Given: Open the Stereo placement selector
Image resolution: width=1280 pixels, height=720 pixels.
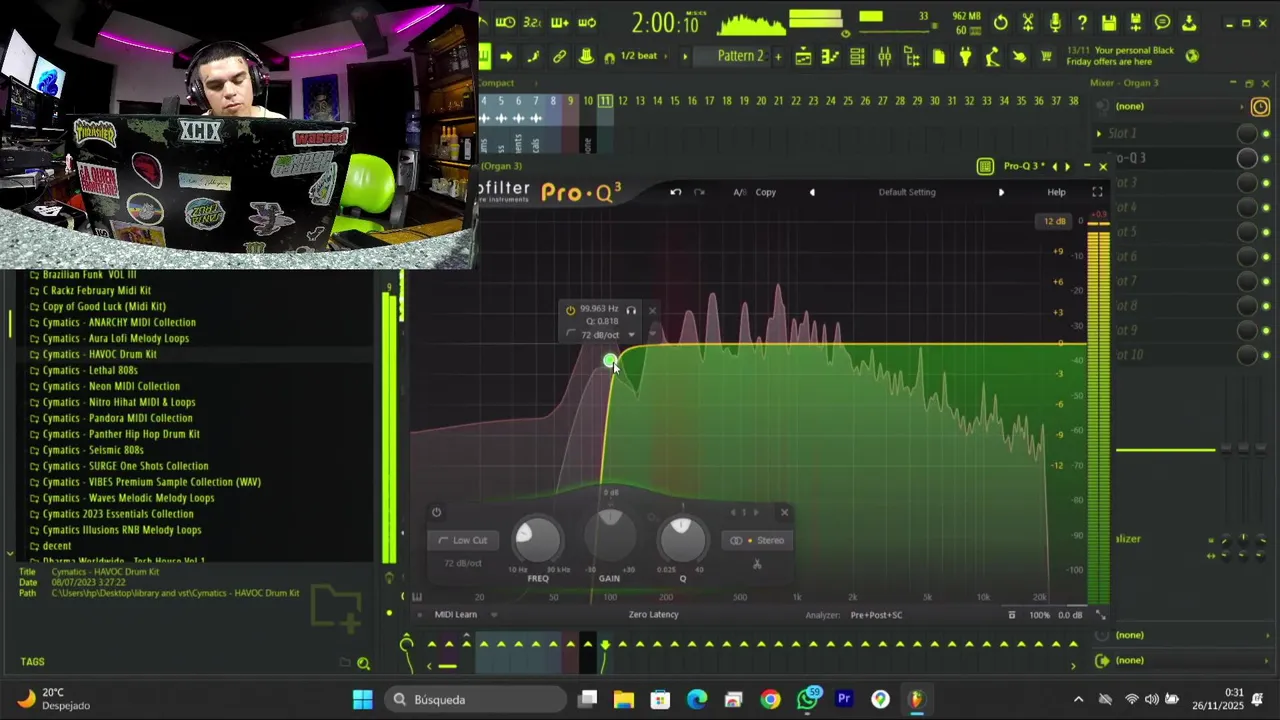Looking at the screenshot, I should click(x=757, y=540).
